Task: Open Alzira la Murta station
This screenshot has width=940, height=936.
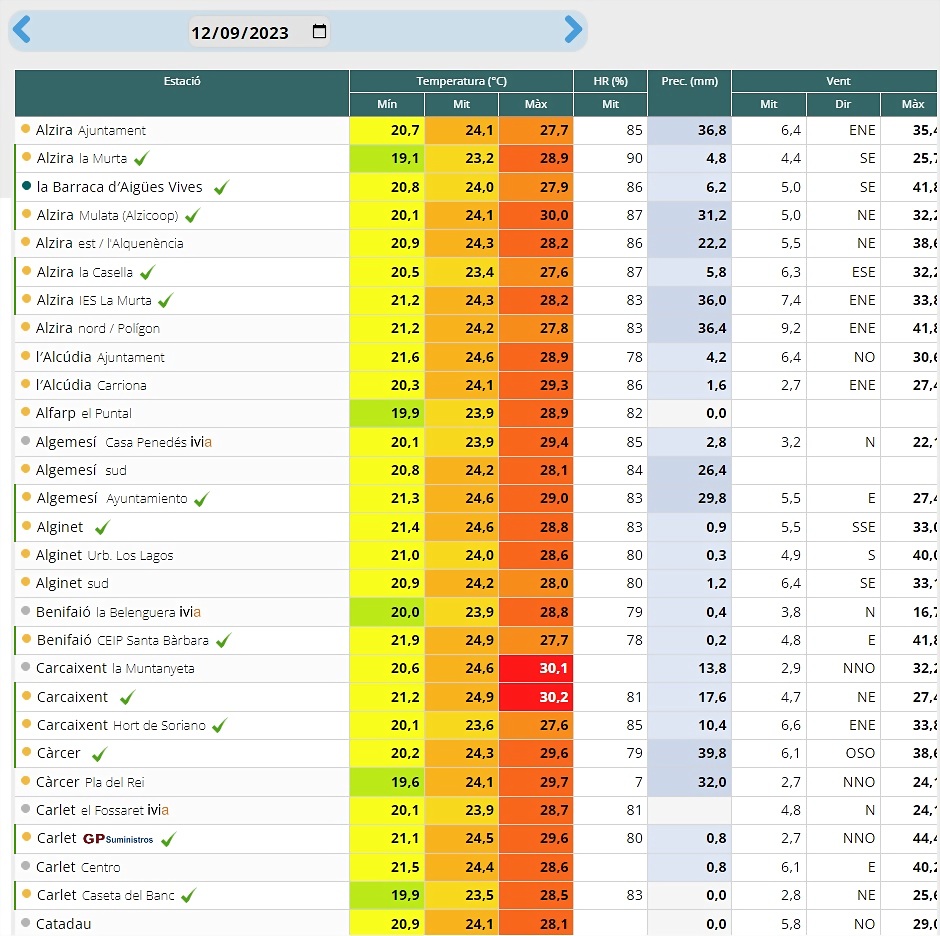Action: 82,158
